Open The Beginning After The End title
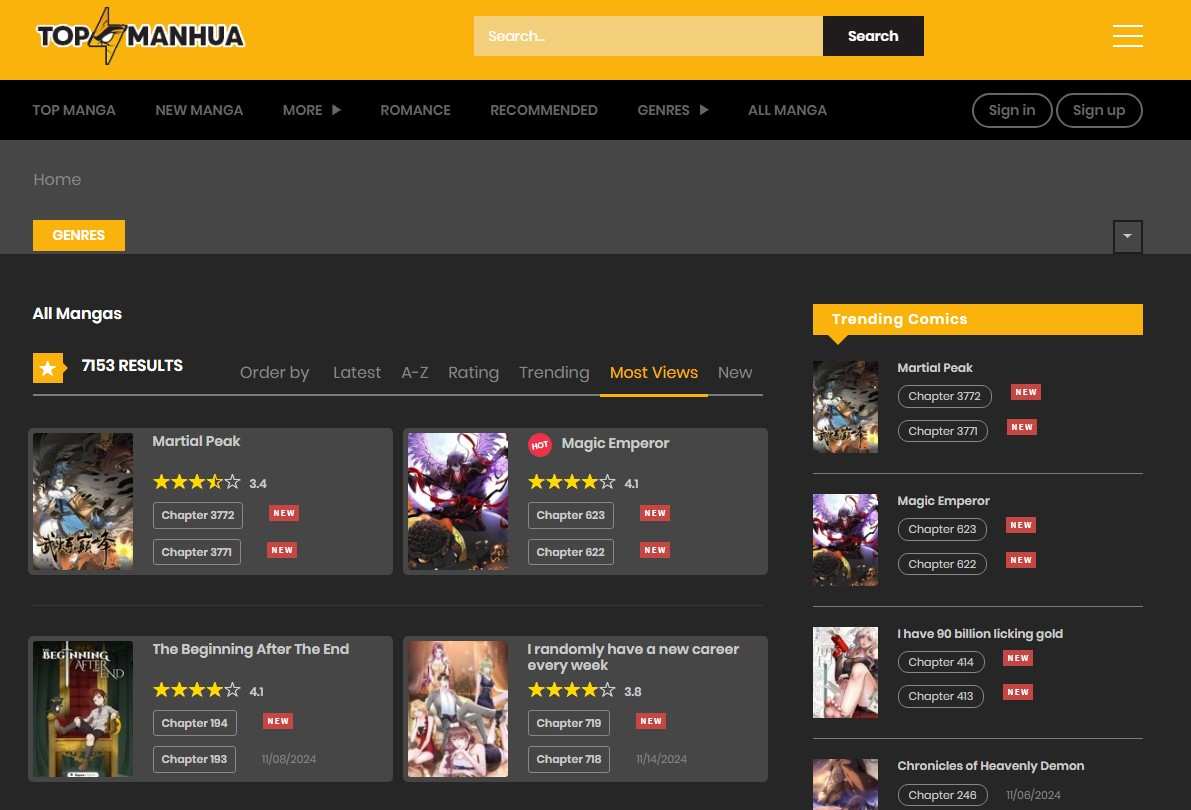The height and width of the screenshot is (810, 1191). pyautogui.click(x=251, y=649)
